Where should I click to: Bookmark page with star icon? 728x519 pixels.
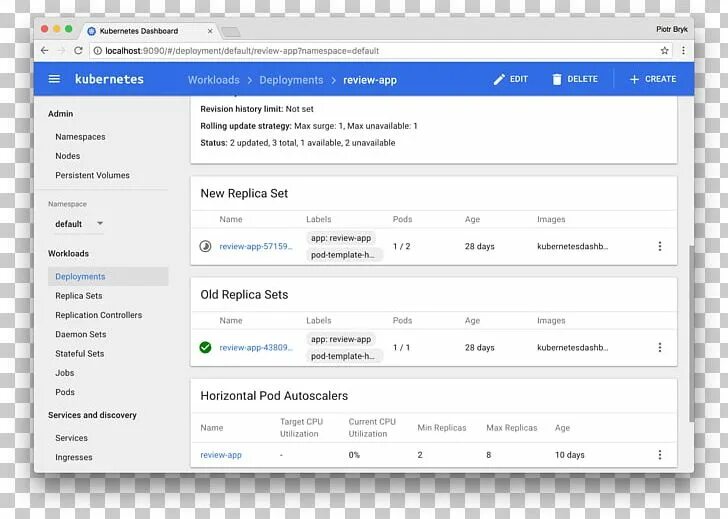[664, 51]
